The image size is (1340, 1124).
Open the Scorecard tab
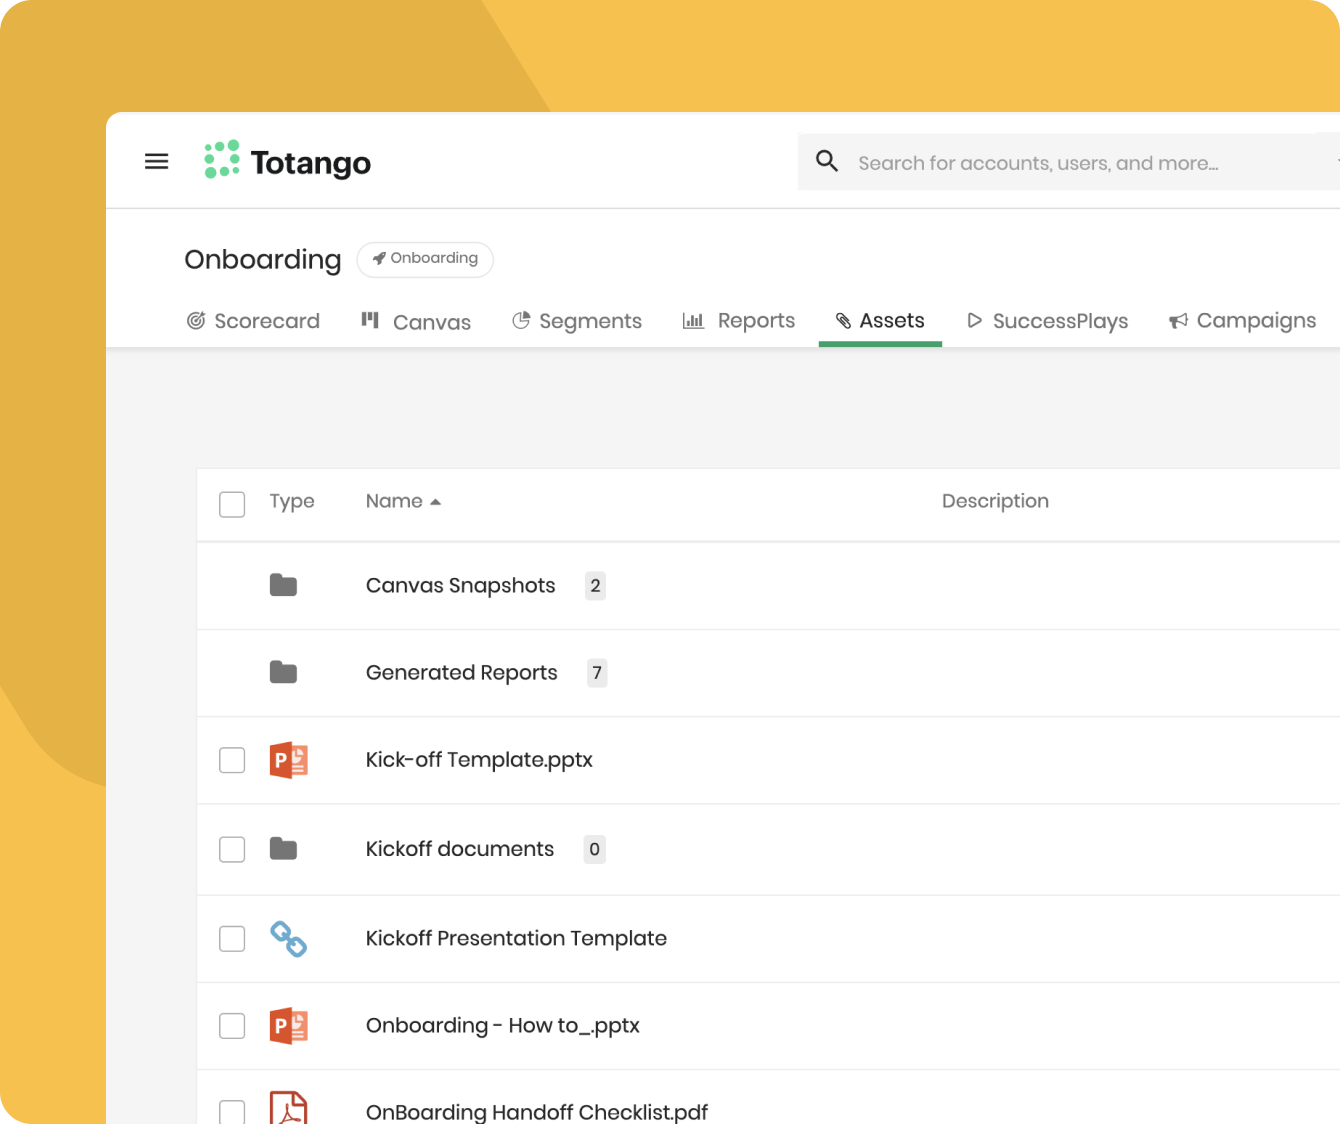[253, 321]
